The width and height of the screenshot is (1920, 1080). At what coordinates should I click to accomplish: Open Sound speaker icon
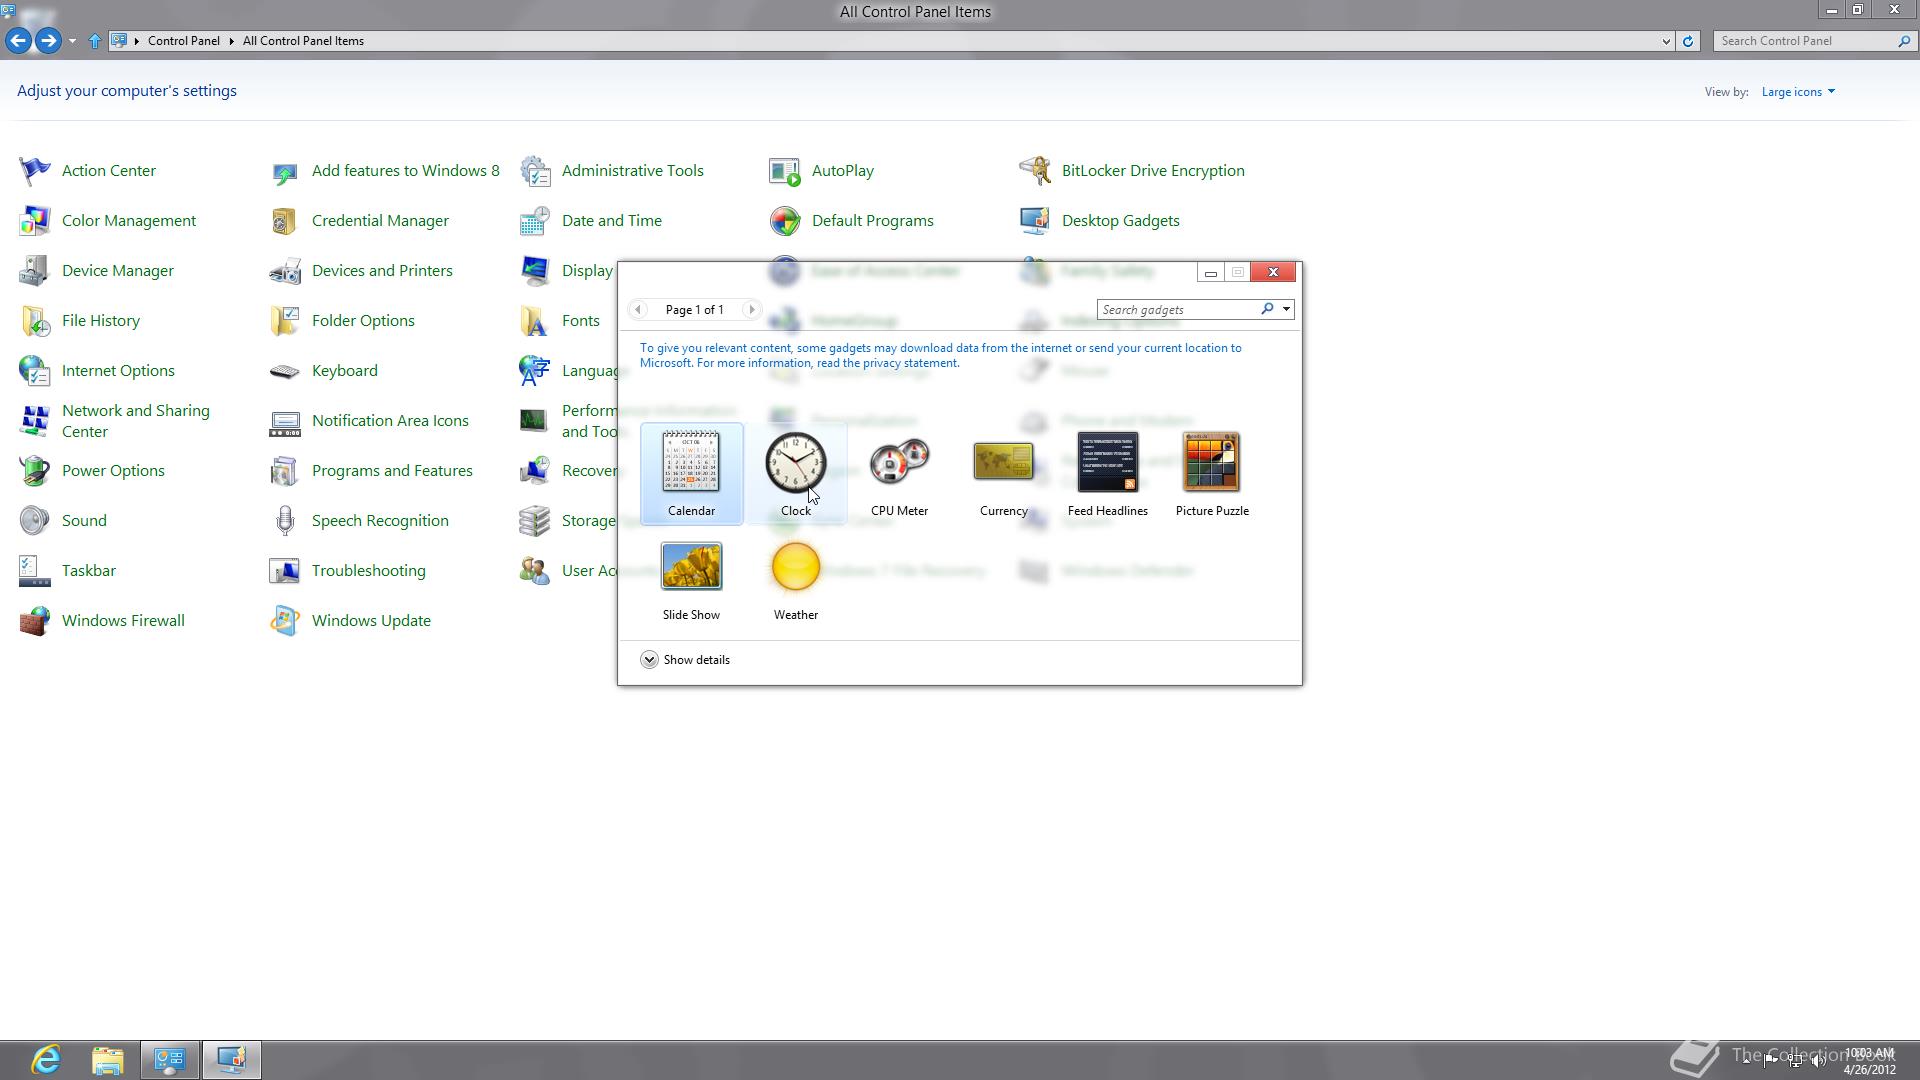tap(35, 521)
